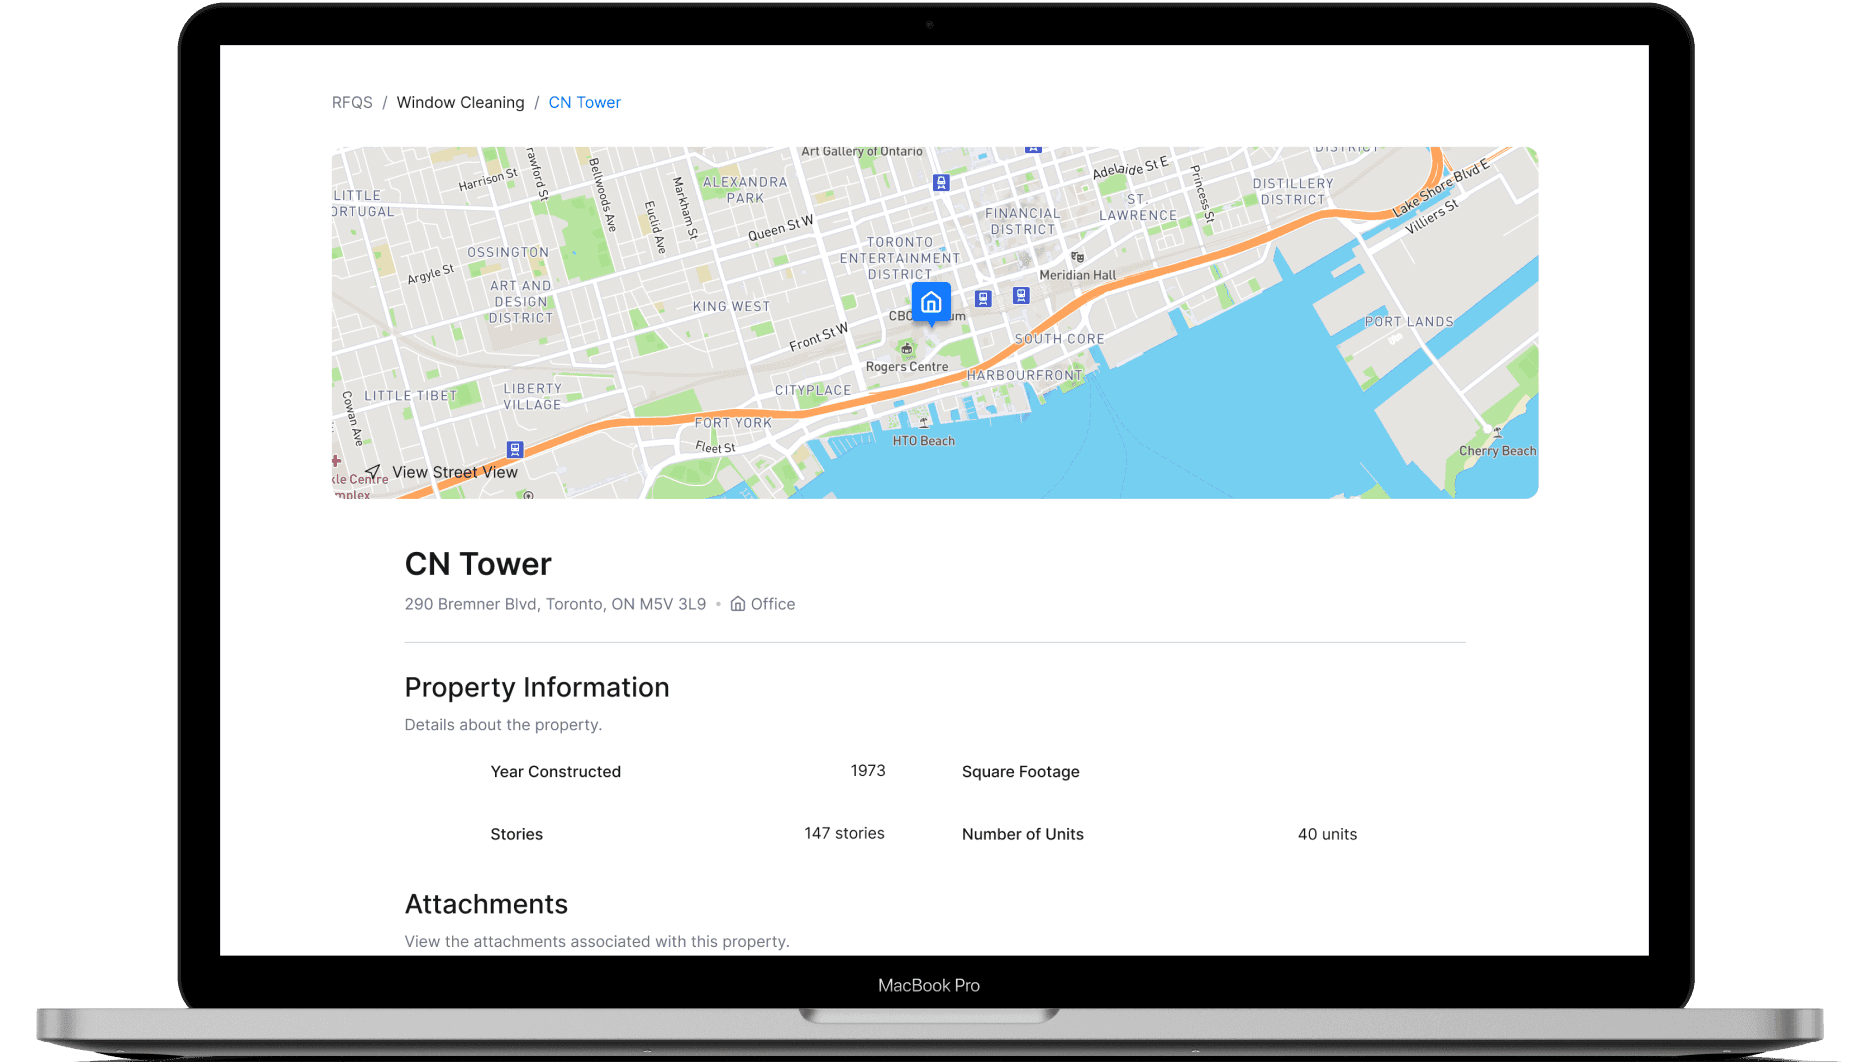This screenshot has height=1062, width=1854.
Task: Click the theatre icon above Meridian Hall label
Action: 1078,258
